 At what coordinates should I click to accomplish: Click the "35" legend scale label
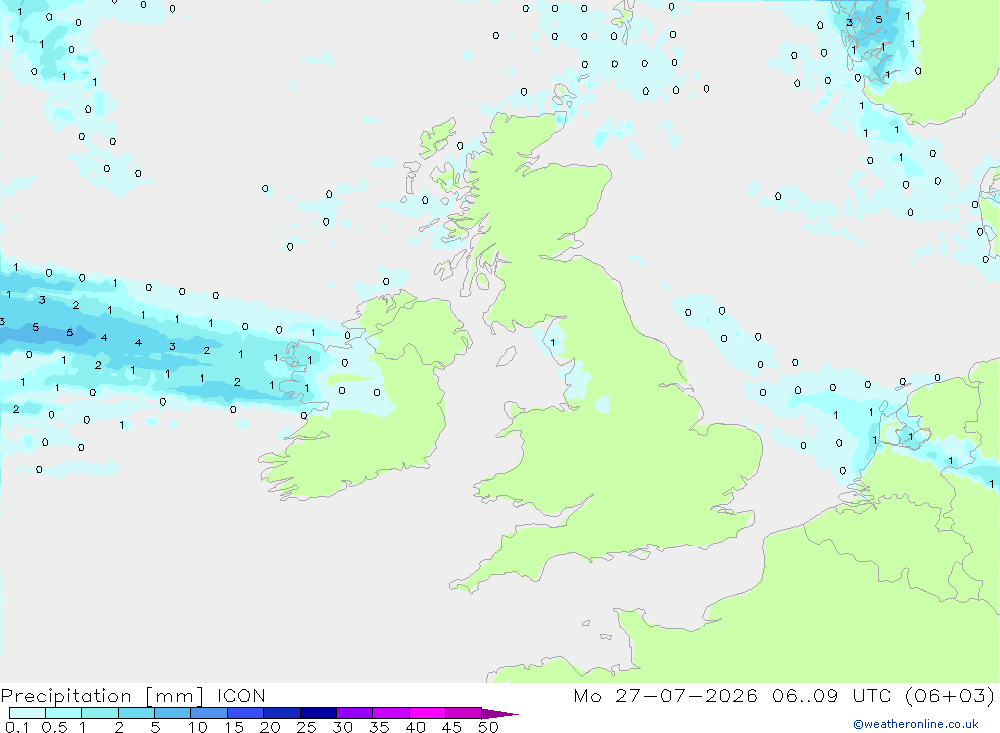379,727
